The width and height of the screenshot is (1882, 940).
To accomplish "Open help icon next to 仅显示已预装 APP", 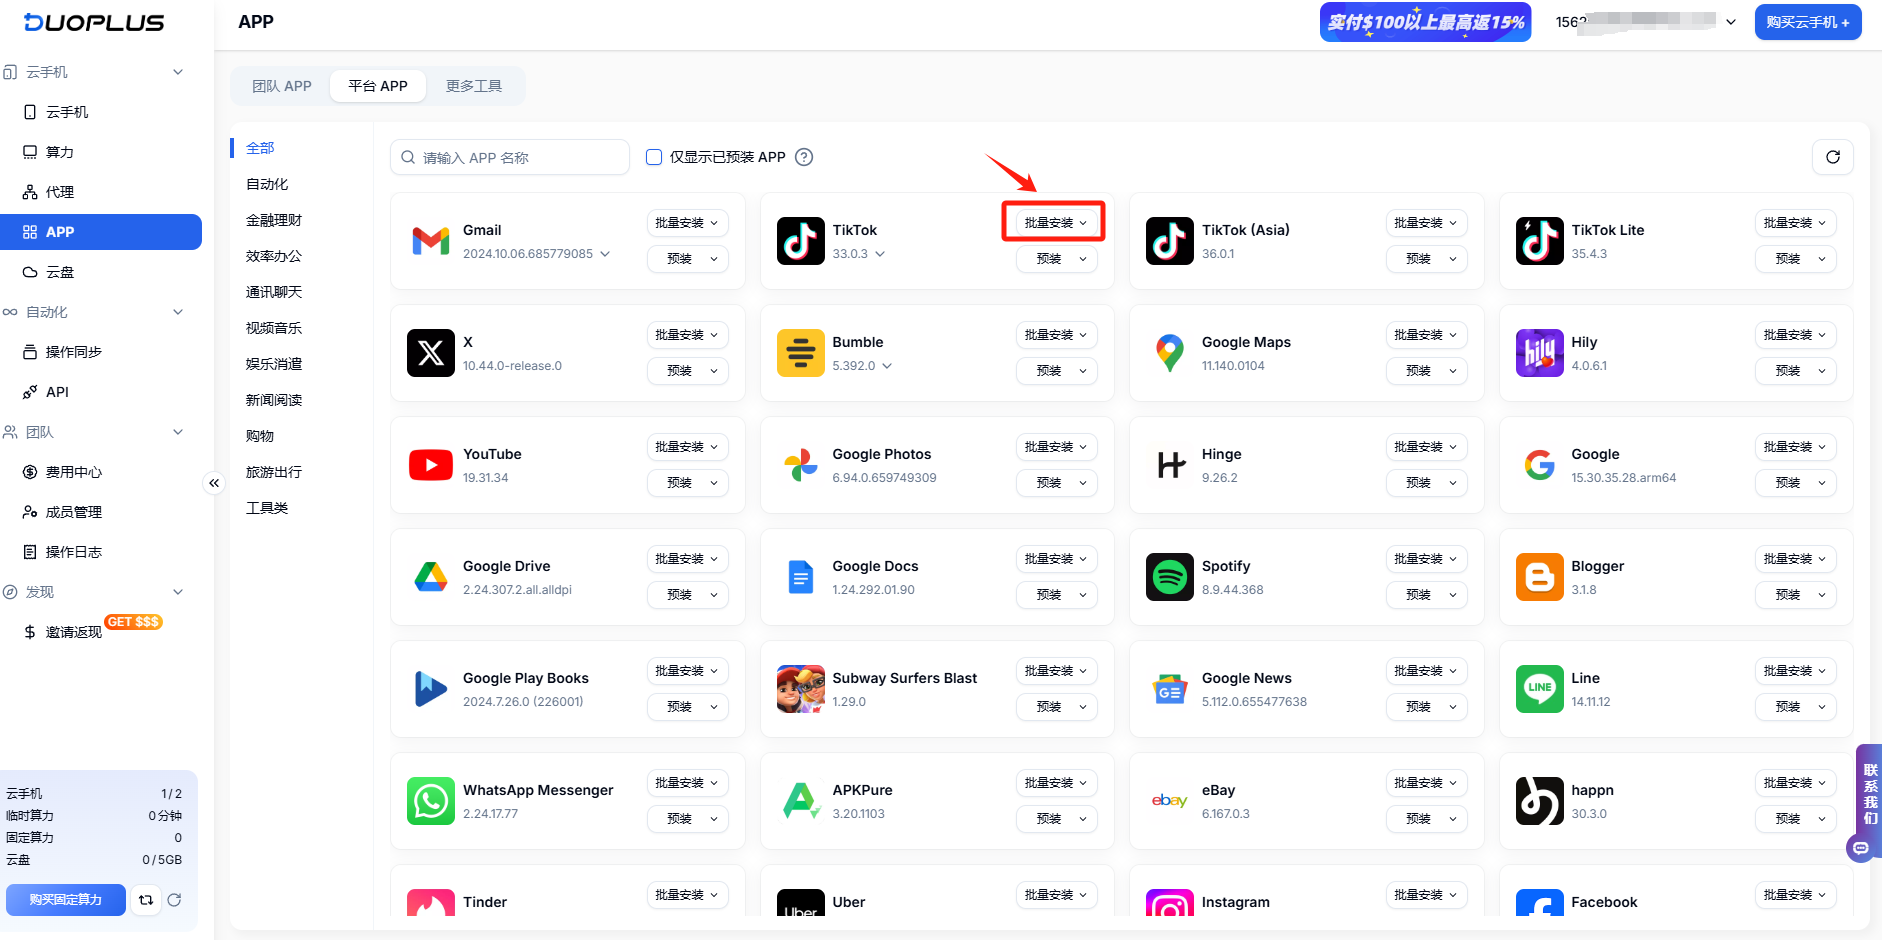I will (804, 157).
